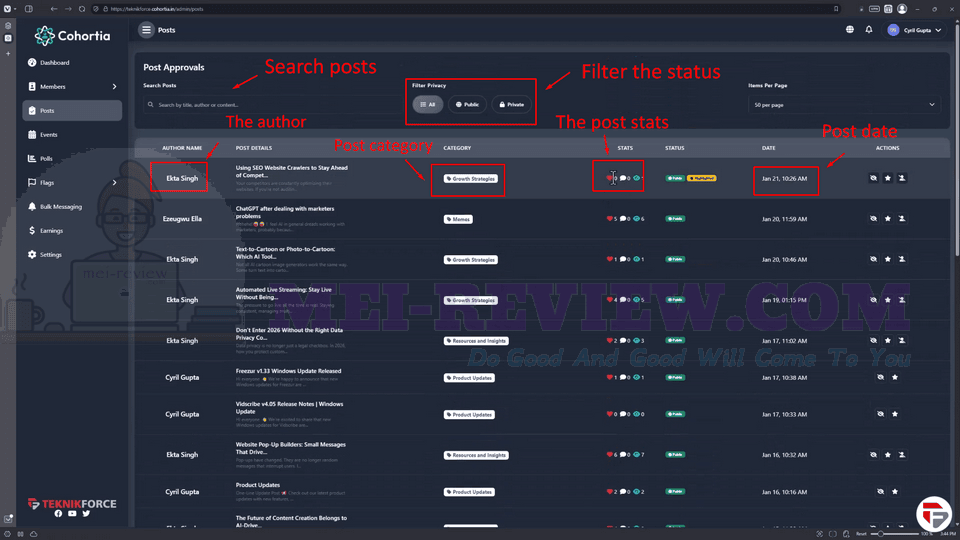This screenshot has height=540, width=960.
Task: Select the All privacy filter
Action: tap(427, 105)
